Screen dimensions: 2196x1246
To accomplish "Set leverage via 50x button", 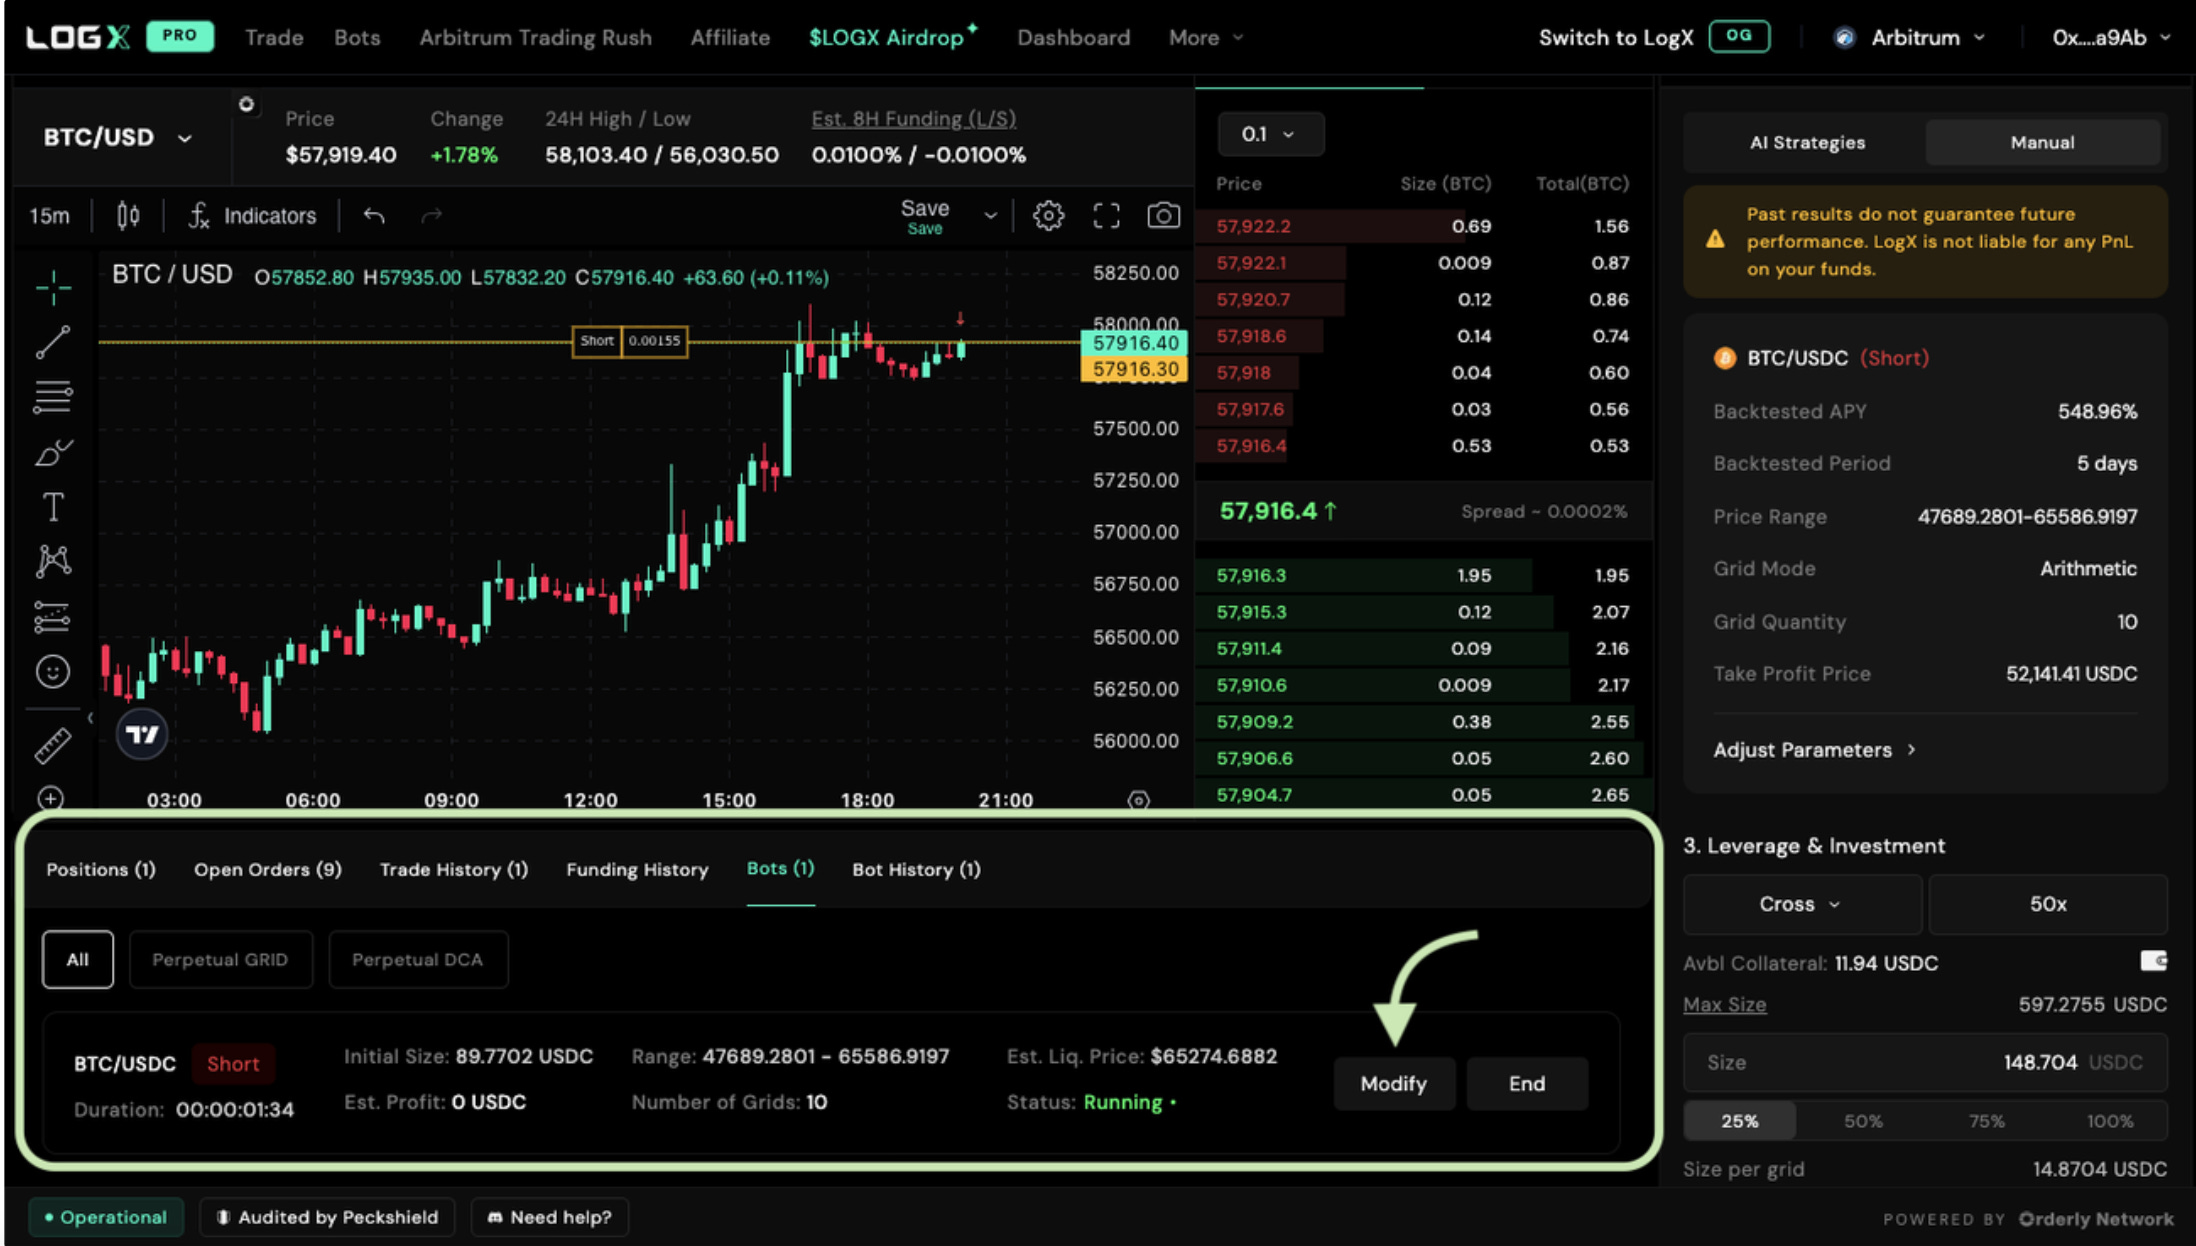I will 2048,904.
